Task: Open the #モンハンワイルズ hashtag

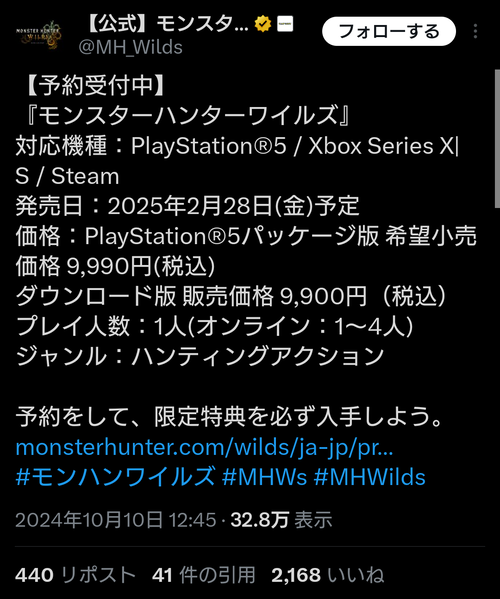Action: point(115,477)
